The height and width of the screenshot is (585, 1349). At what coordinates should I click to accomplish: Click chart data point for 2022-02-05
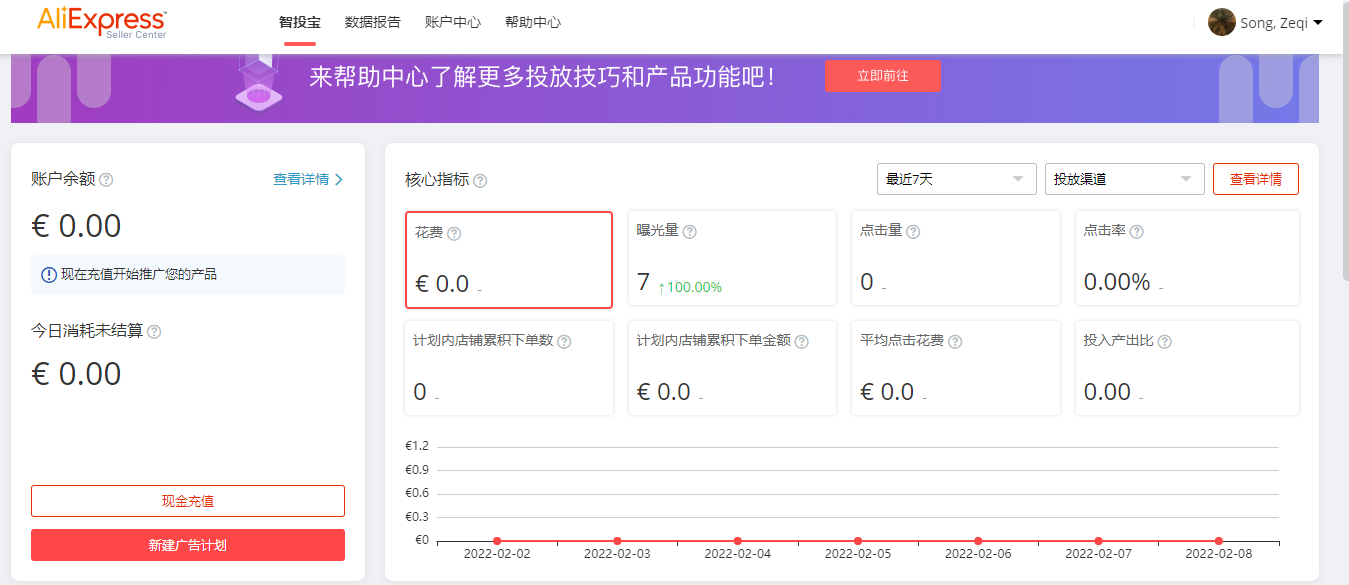pyautogui.click(x=858, y=541)
